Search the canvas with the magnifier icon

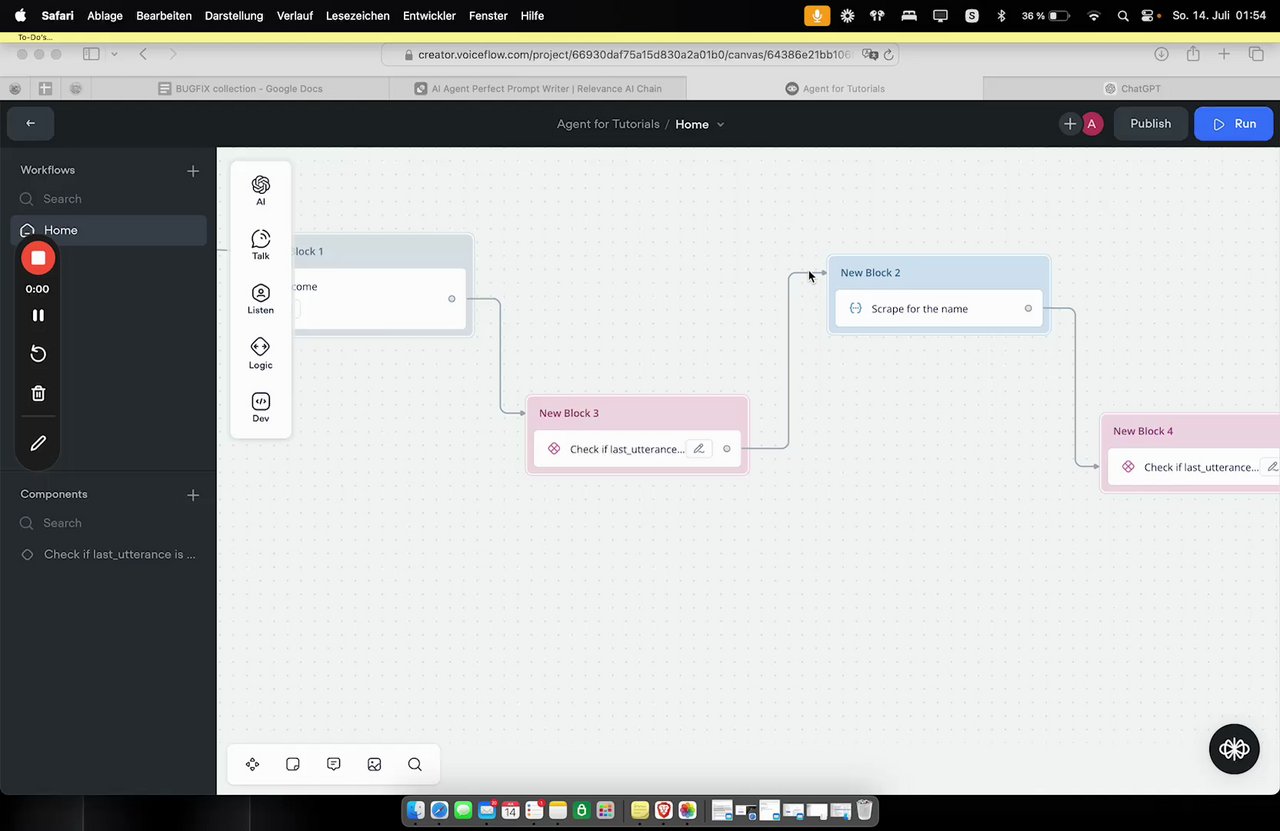415,764
